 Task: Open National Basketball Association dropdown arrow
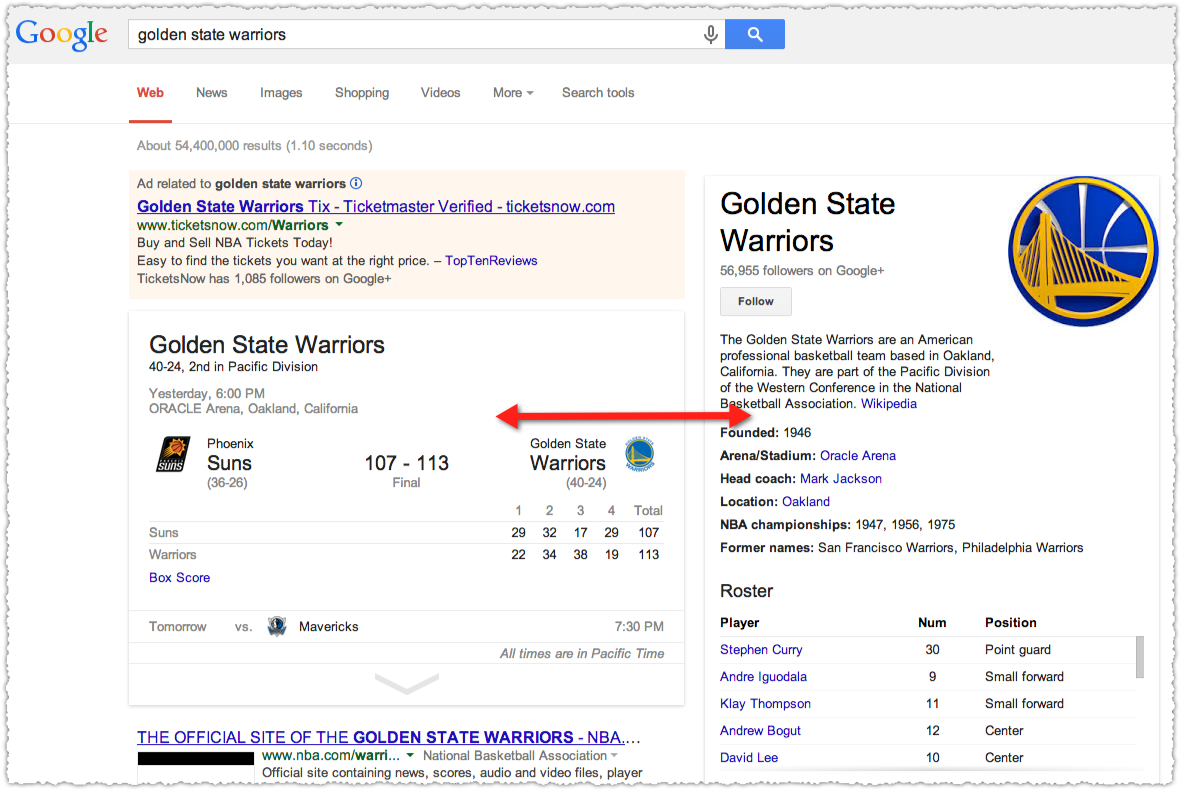pyautogui.click(x=615, y=755)
